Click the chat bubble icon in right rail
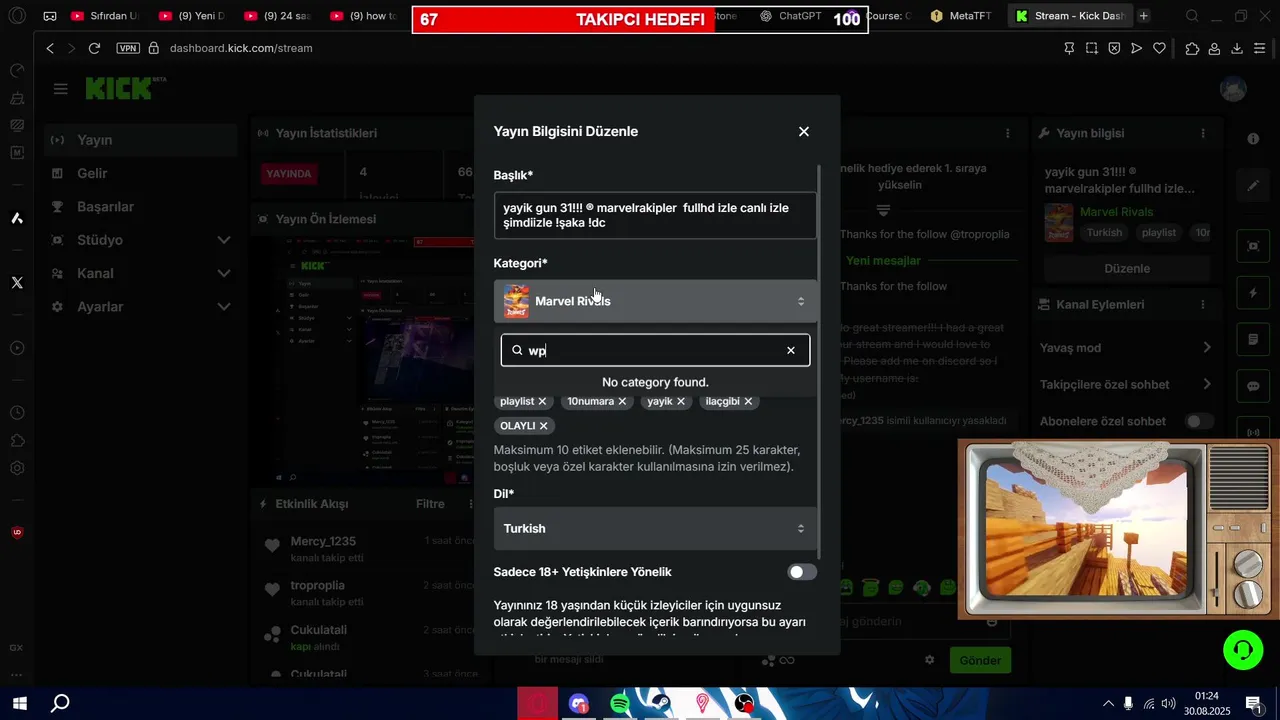The width and height of the screenshot is (1280, 720). tap(1253, 386)
